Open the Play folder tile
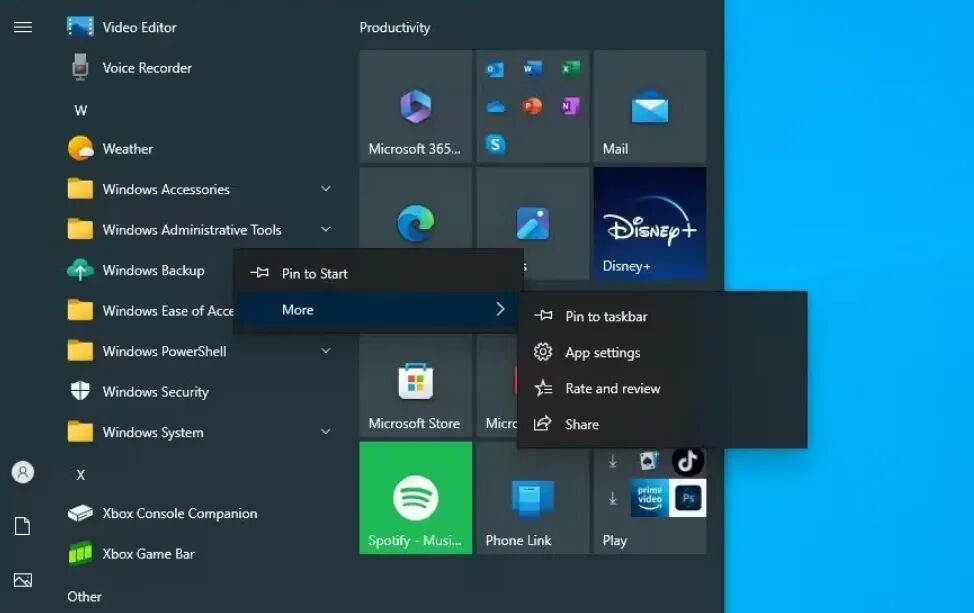This screenshot has width=974, height=613. [x=650, y=501]
